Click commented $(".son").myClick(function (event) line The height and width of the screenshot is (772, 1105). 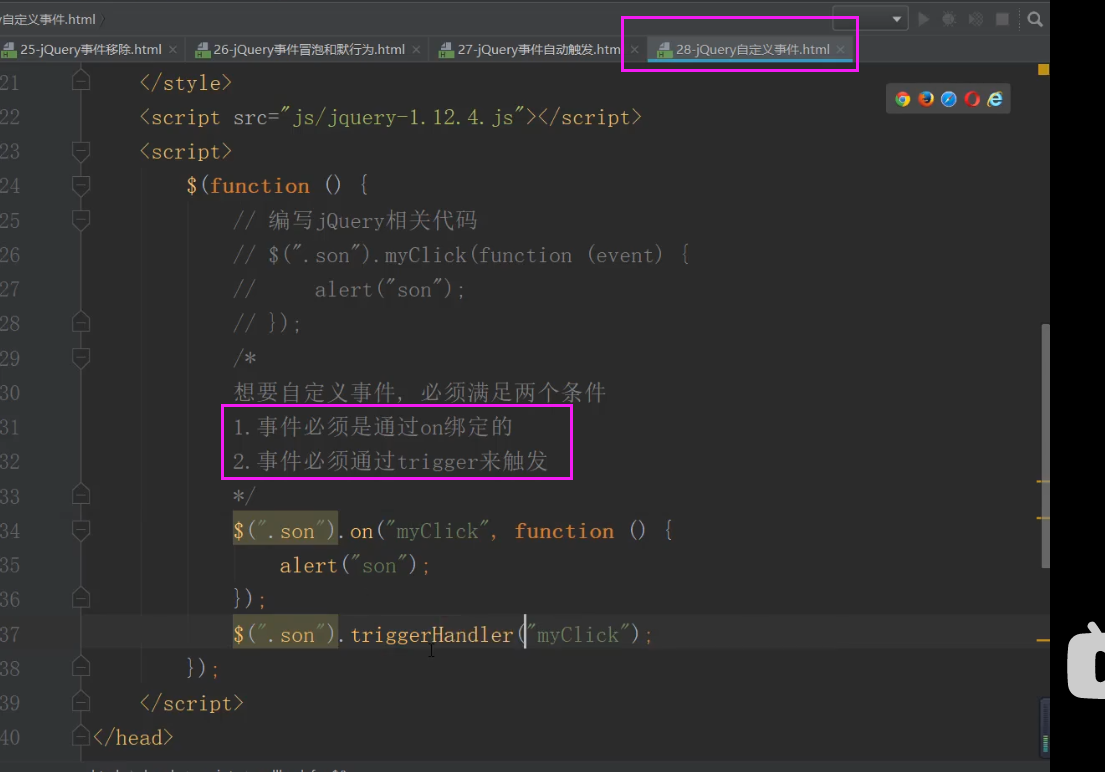pyautogui.click(x=462, y=255)
